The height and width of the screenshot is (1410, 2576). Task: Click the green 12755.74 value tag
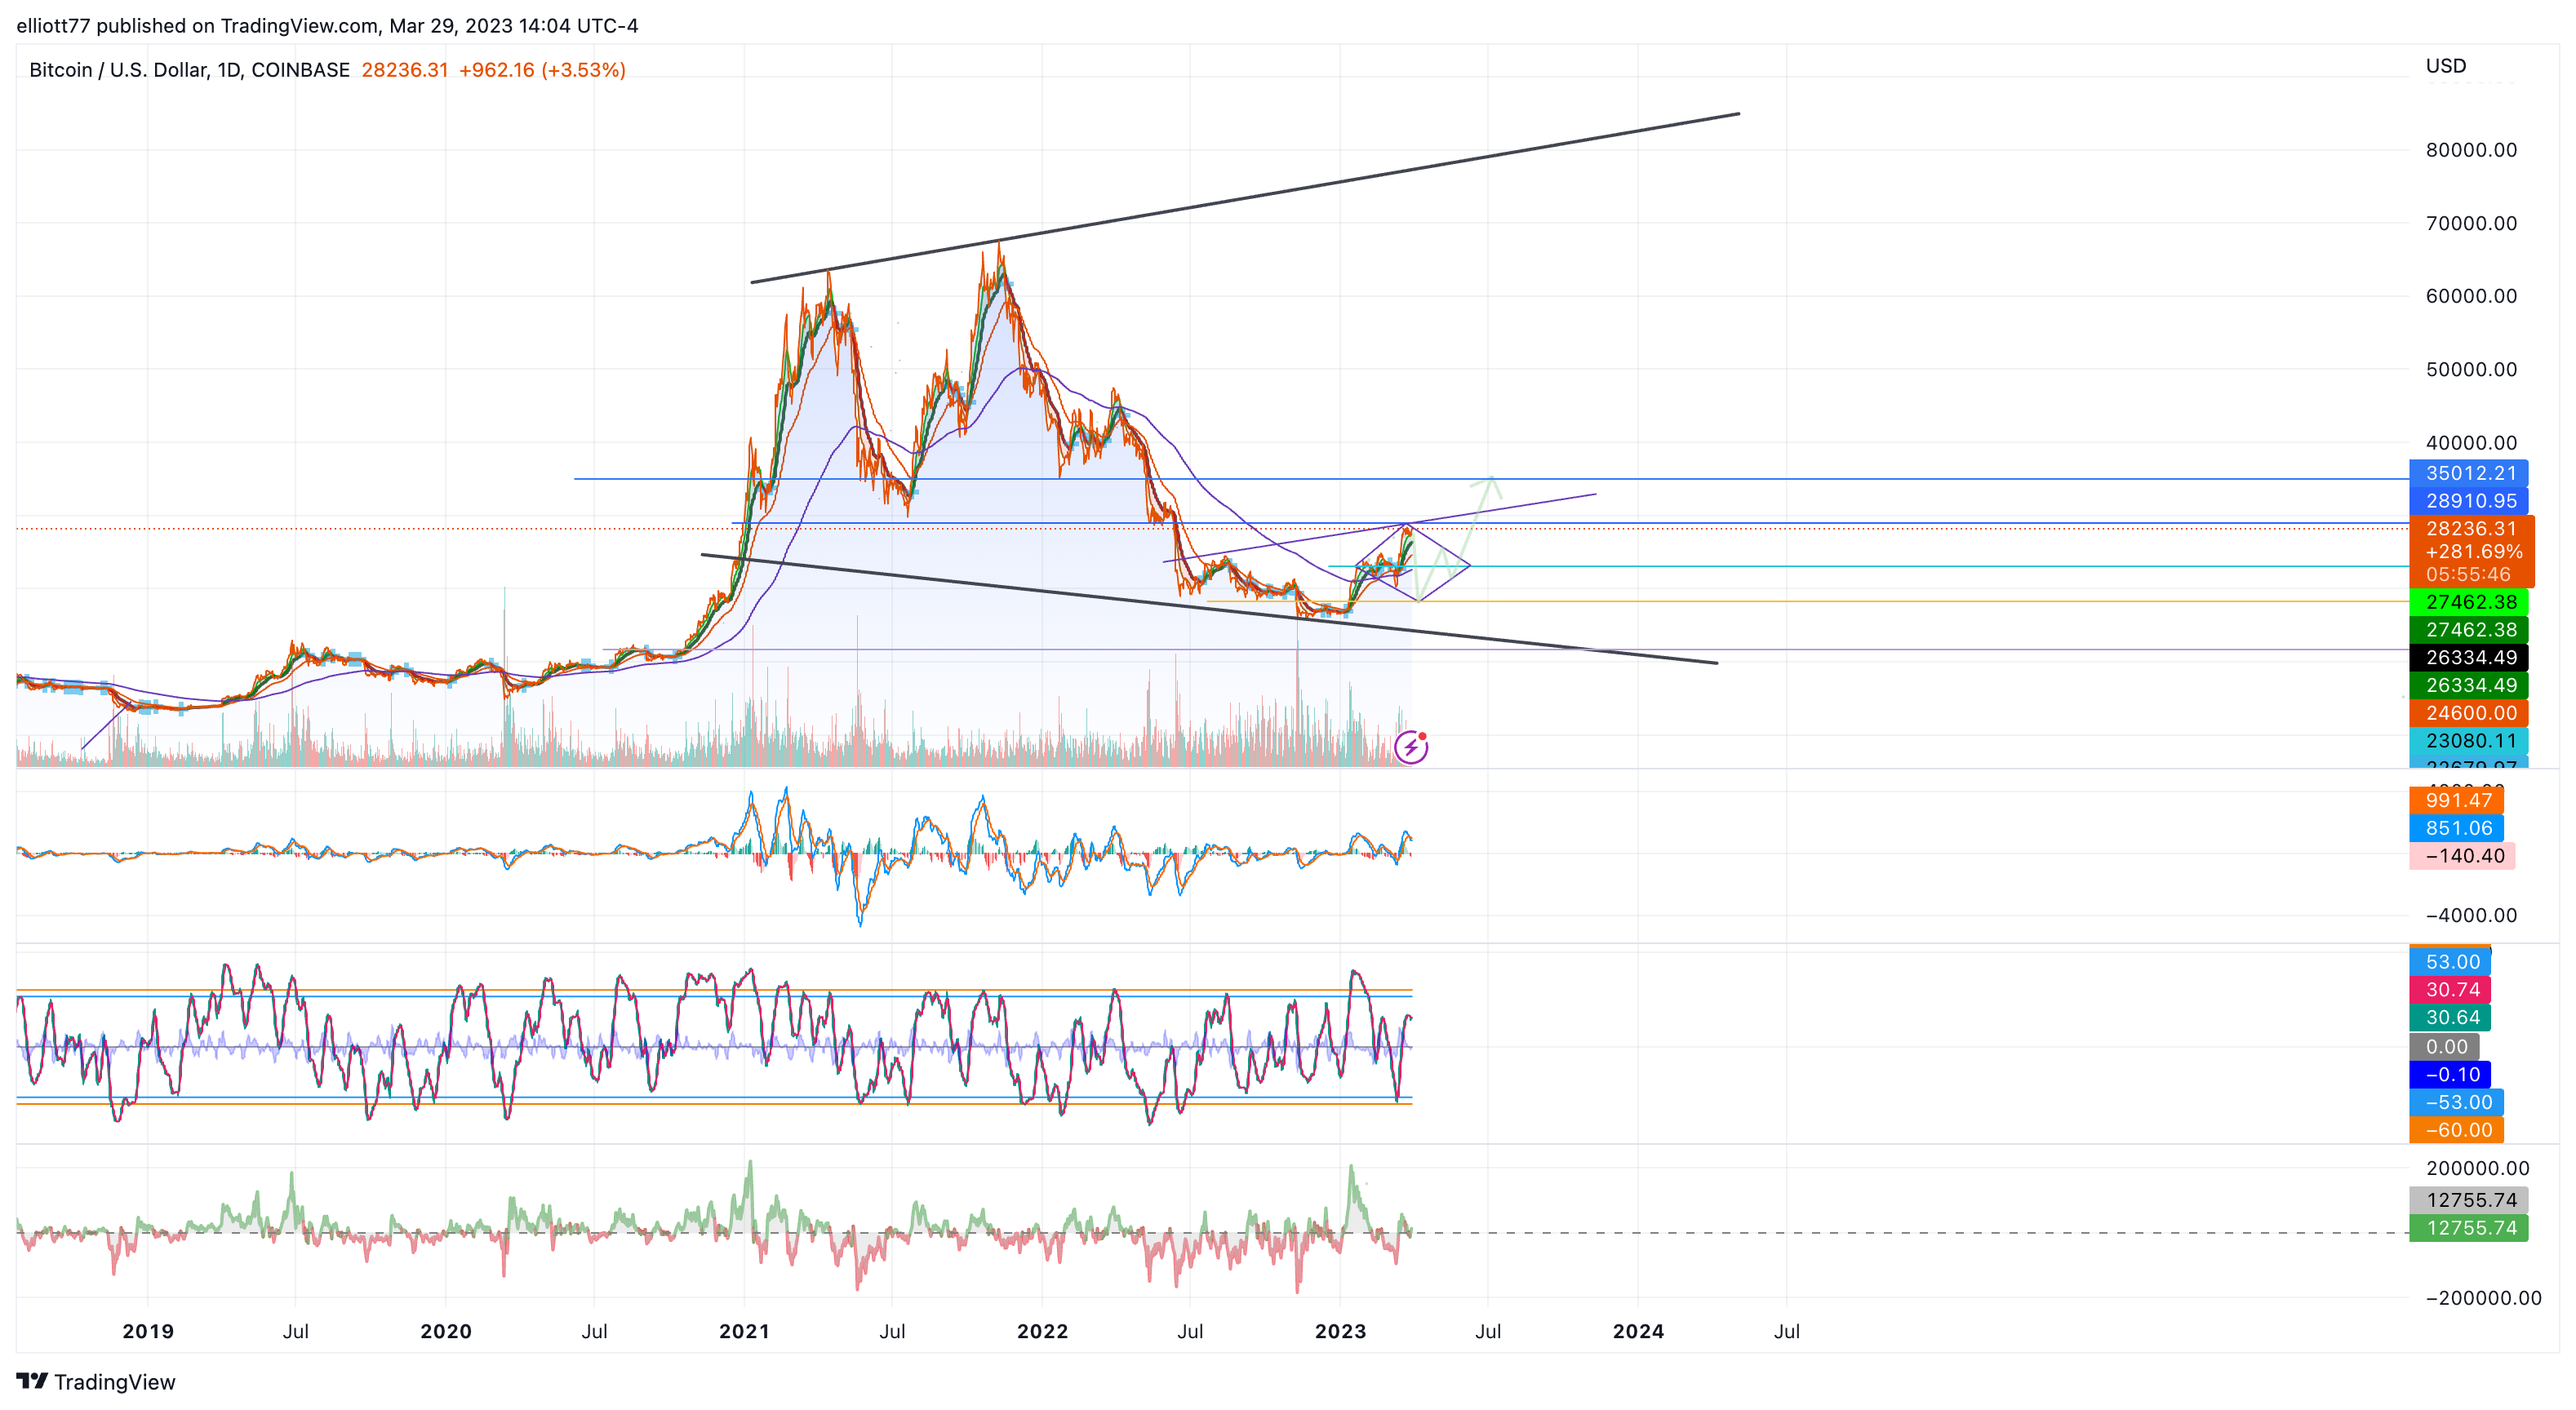2469,1228
